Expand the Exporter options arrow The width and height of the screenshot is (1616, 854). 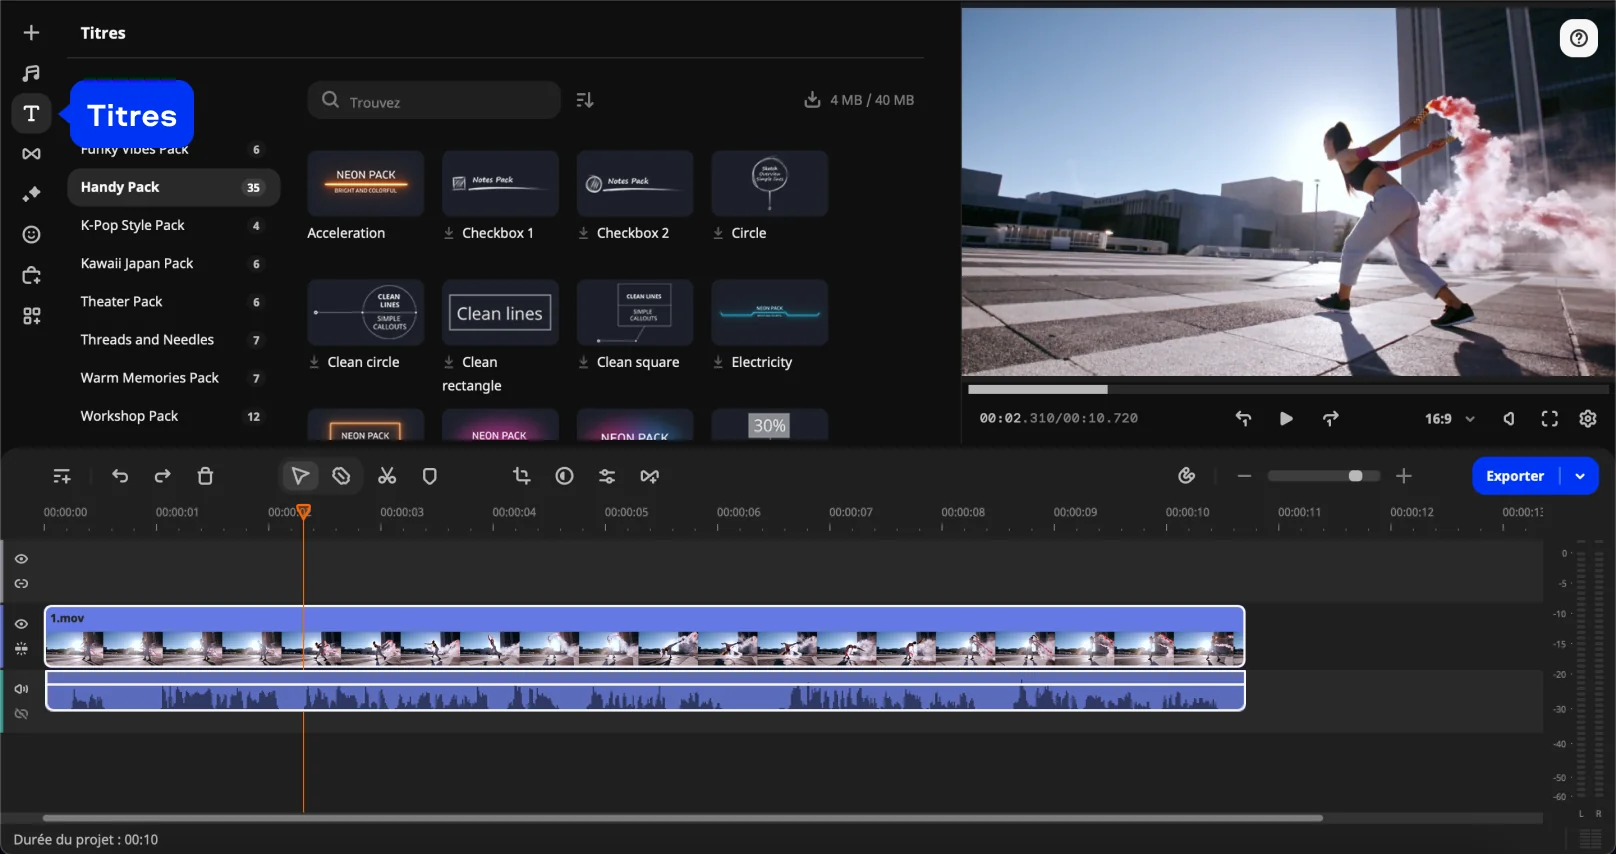pos(1580,476)
